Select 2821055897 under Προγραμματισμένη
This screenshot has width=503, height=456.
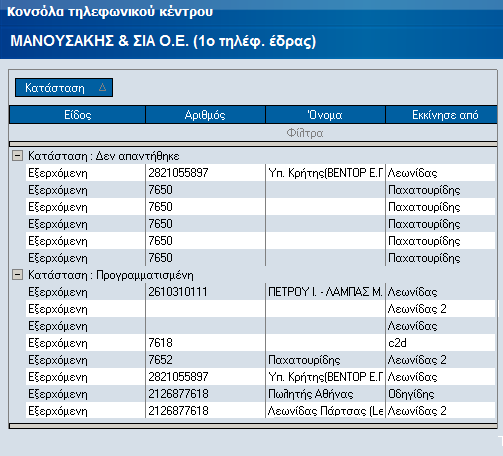(x=205, y=377)
